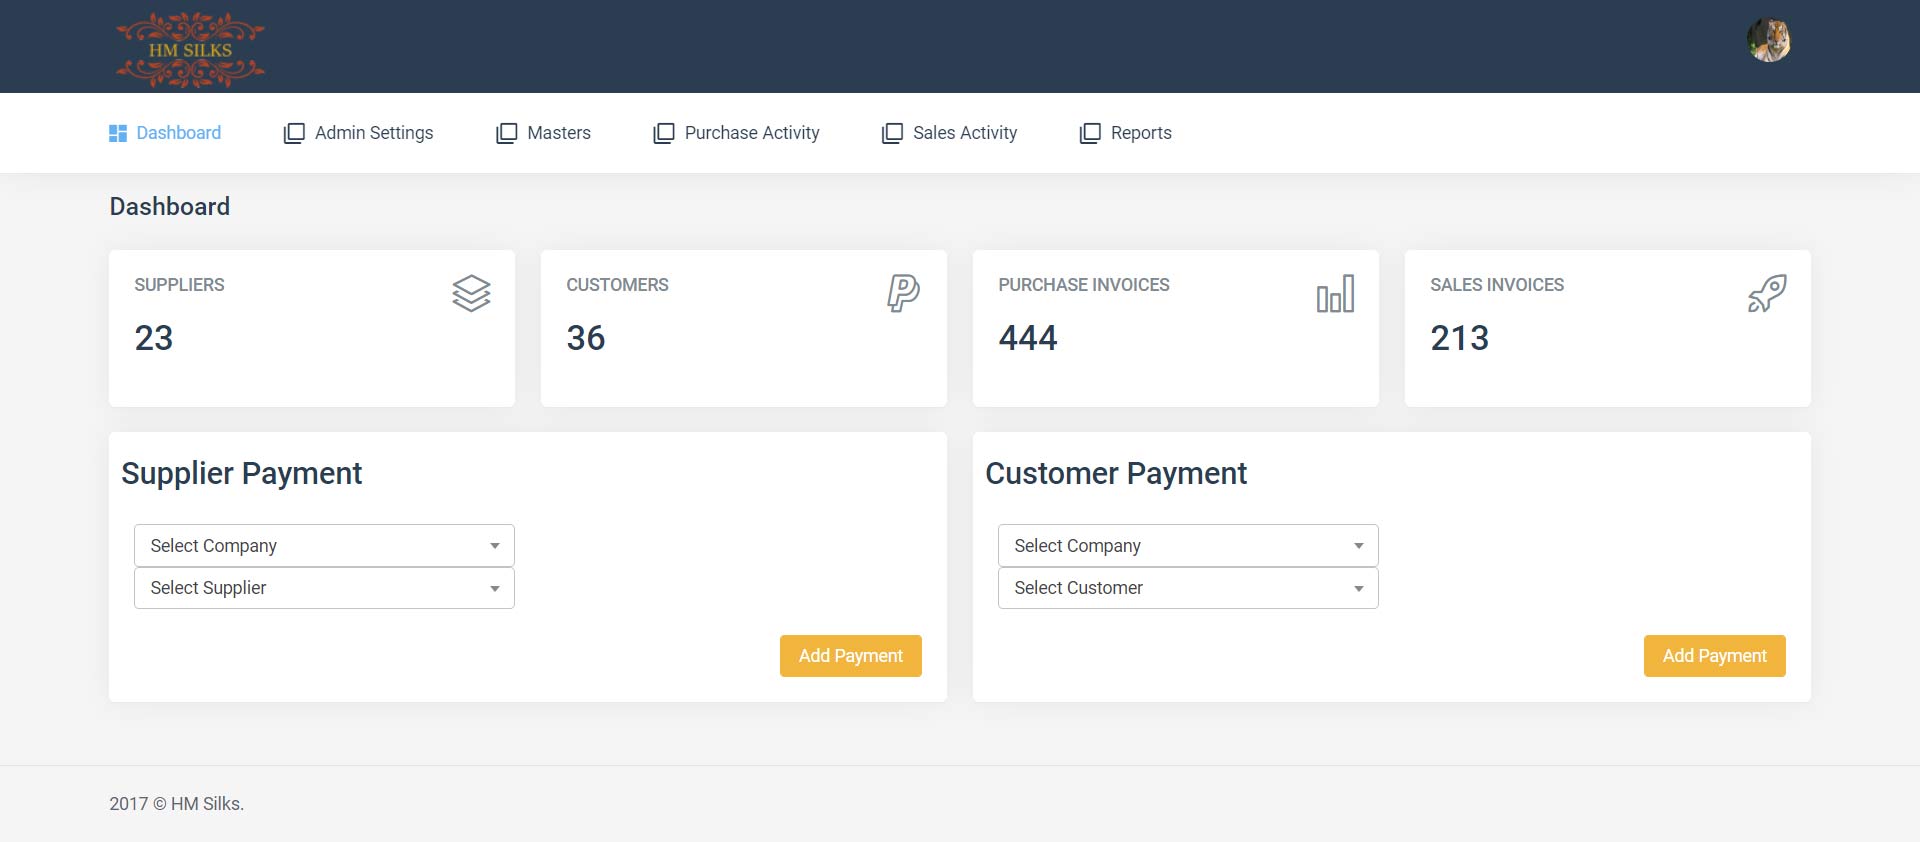Click the HM Silks logo
The image size is (1920, 842).
tap(190, 49)
